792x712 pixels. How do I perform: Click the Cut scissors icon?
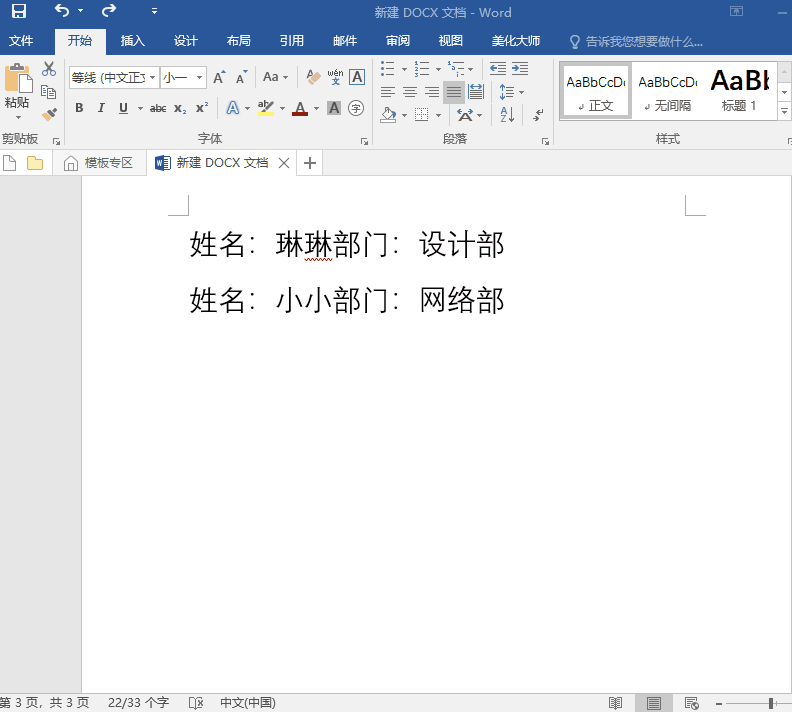point(48,69)
